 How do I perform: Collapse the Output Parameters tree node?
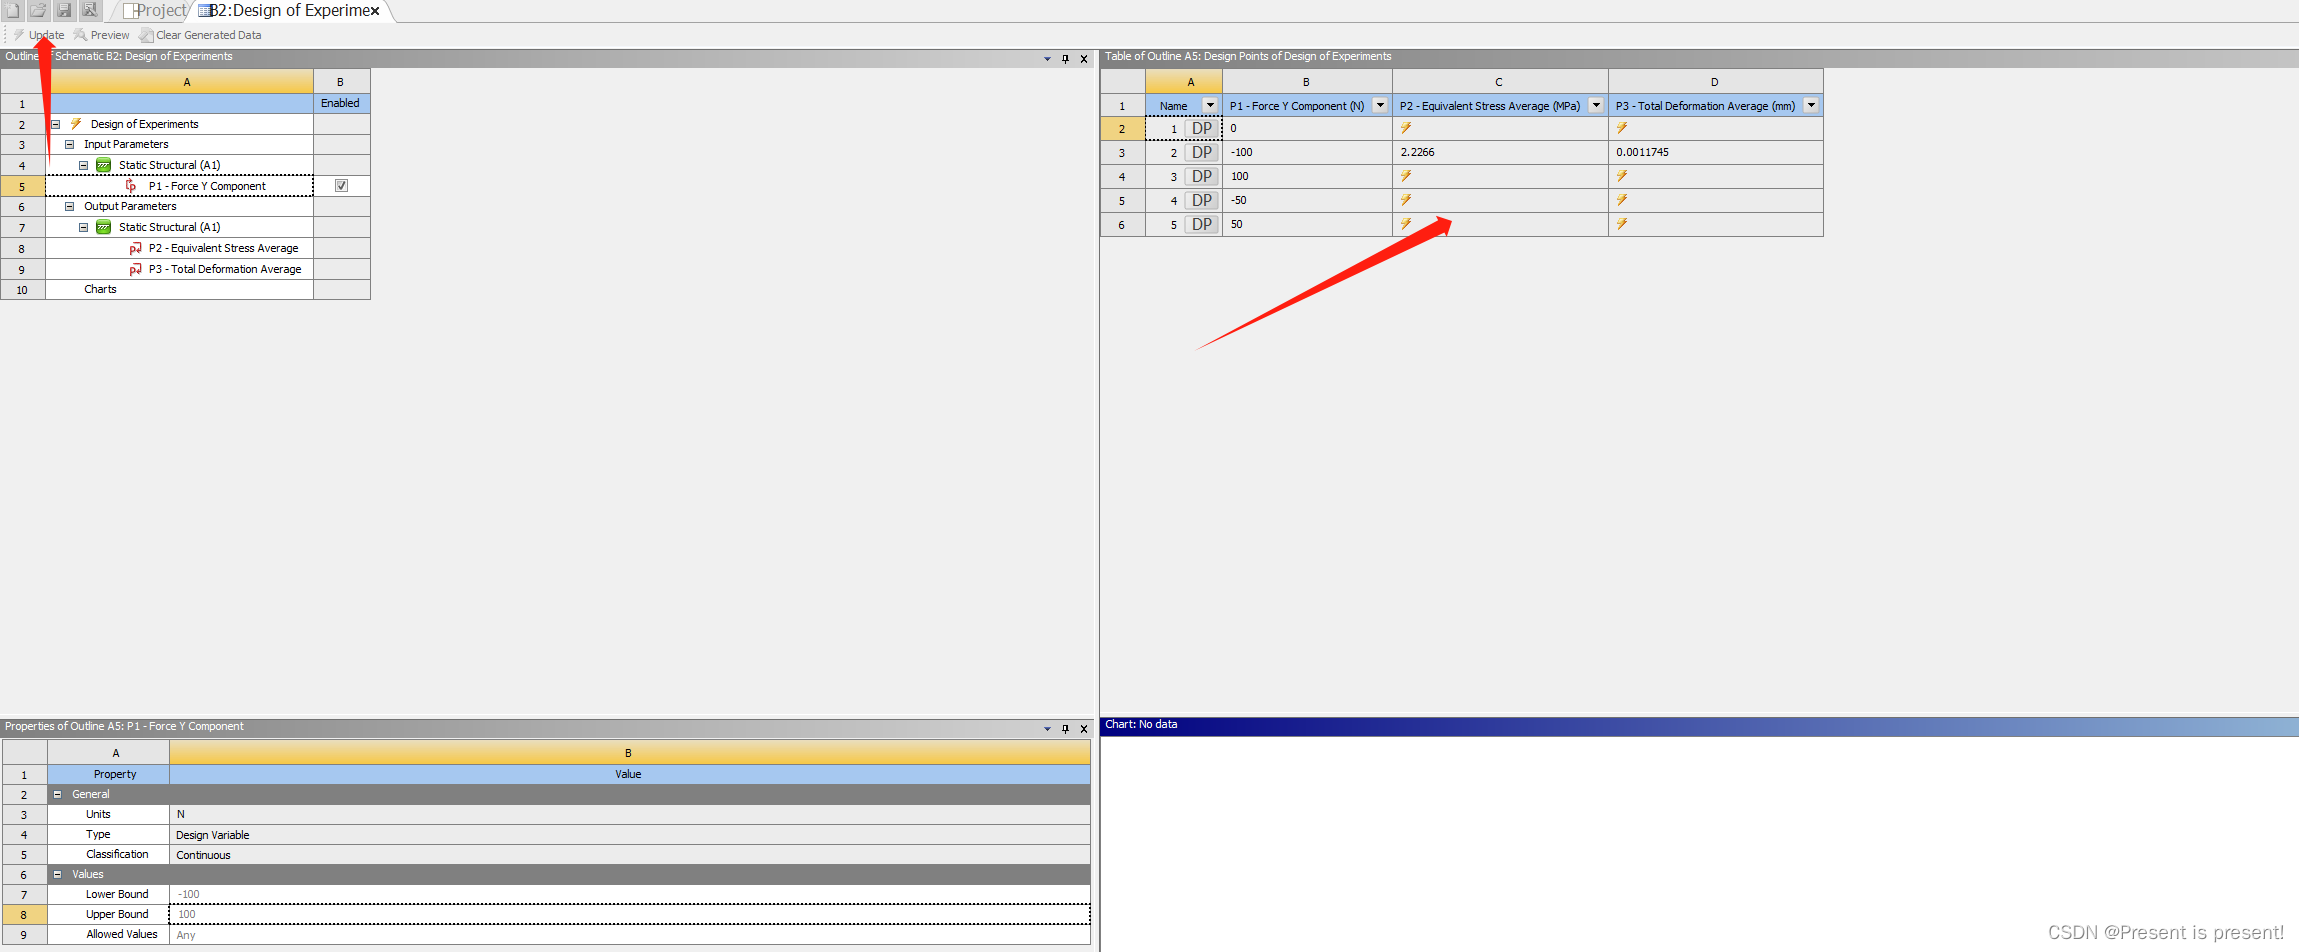coord(69,206)
